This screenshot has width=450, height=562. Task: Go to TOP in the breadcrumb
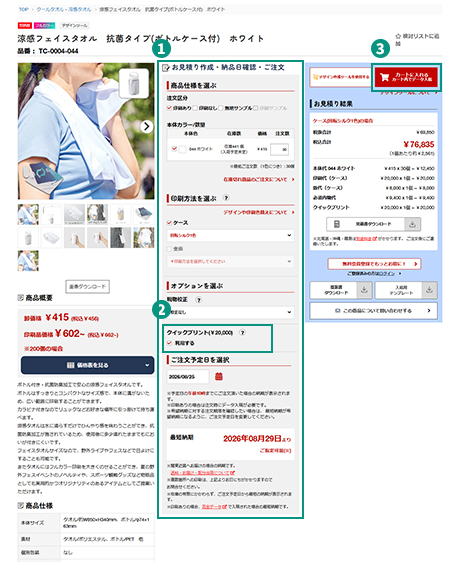point(23,9)
